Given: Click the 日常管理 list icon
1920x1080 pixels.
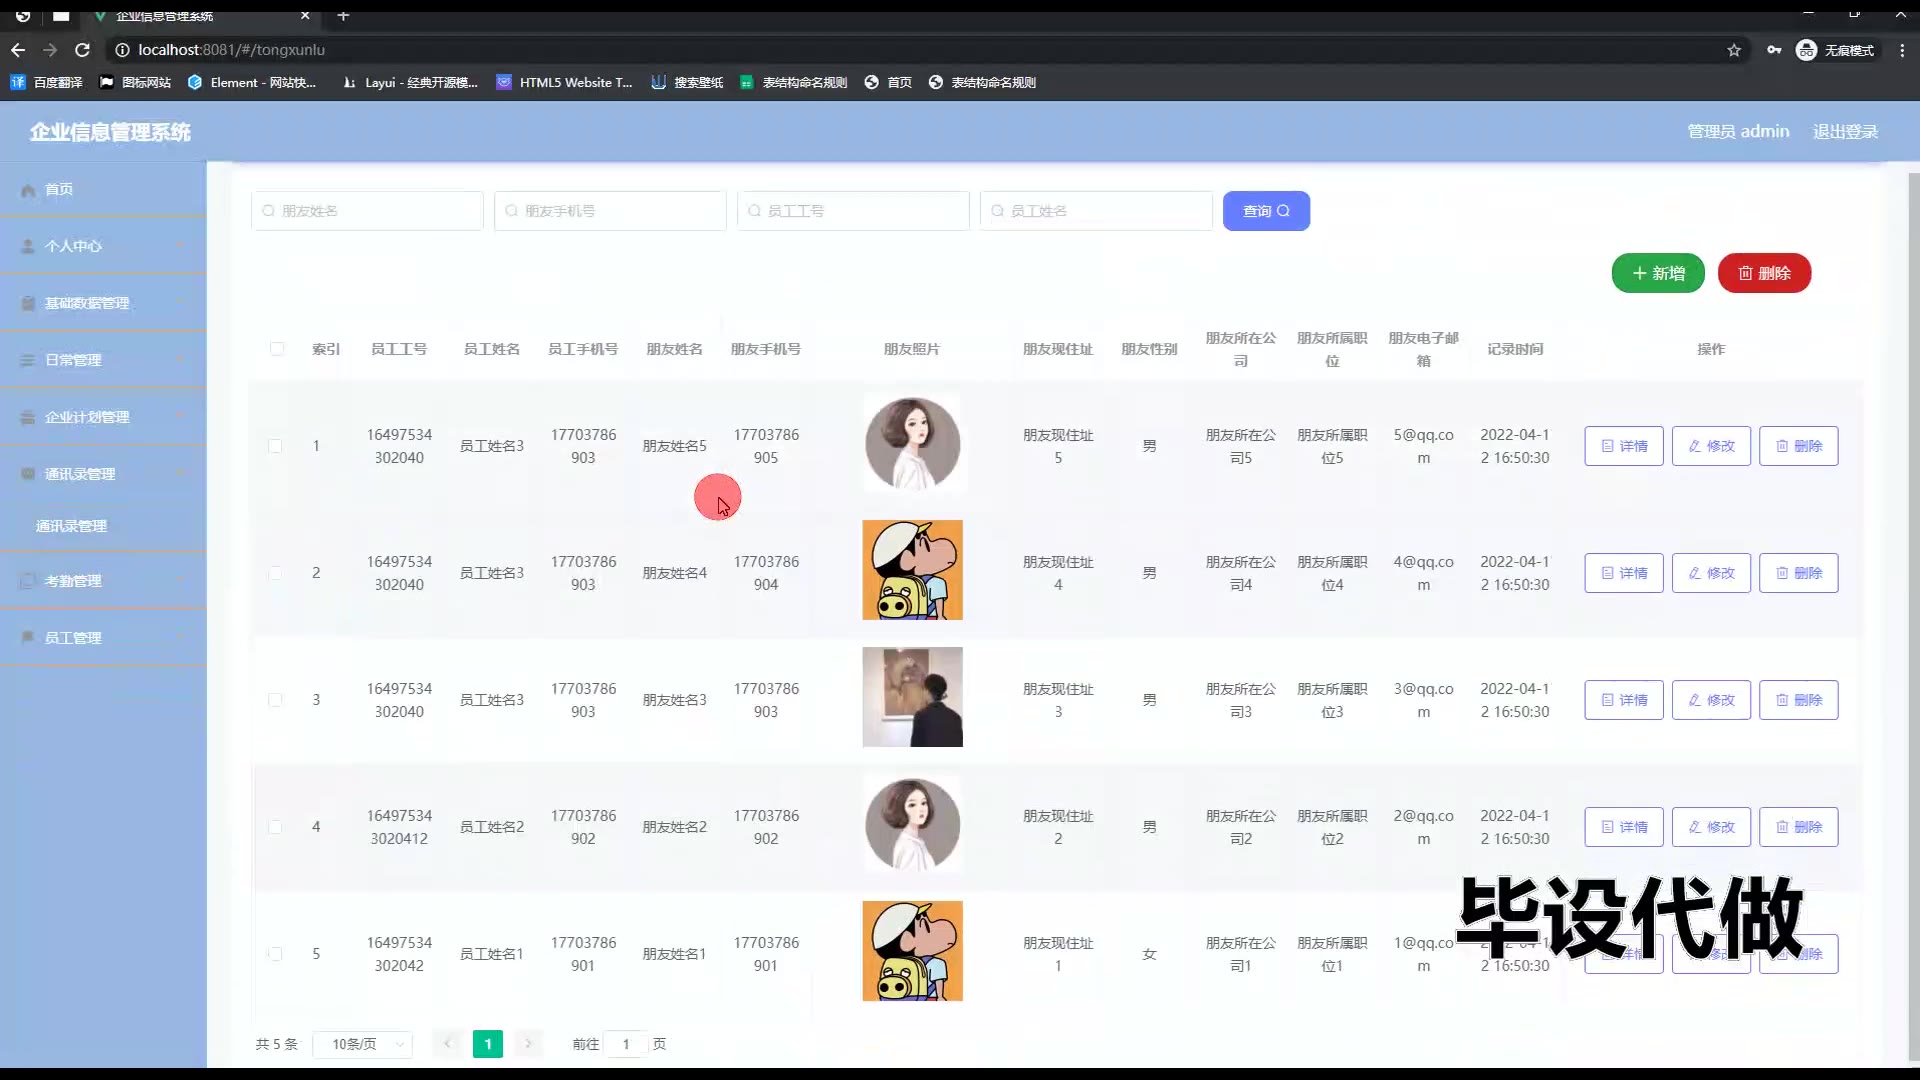Looking at the screenshot, I should 28,360.
